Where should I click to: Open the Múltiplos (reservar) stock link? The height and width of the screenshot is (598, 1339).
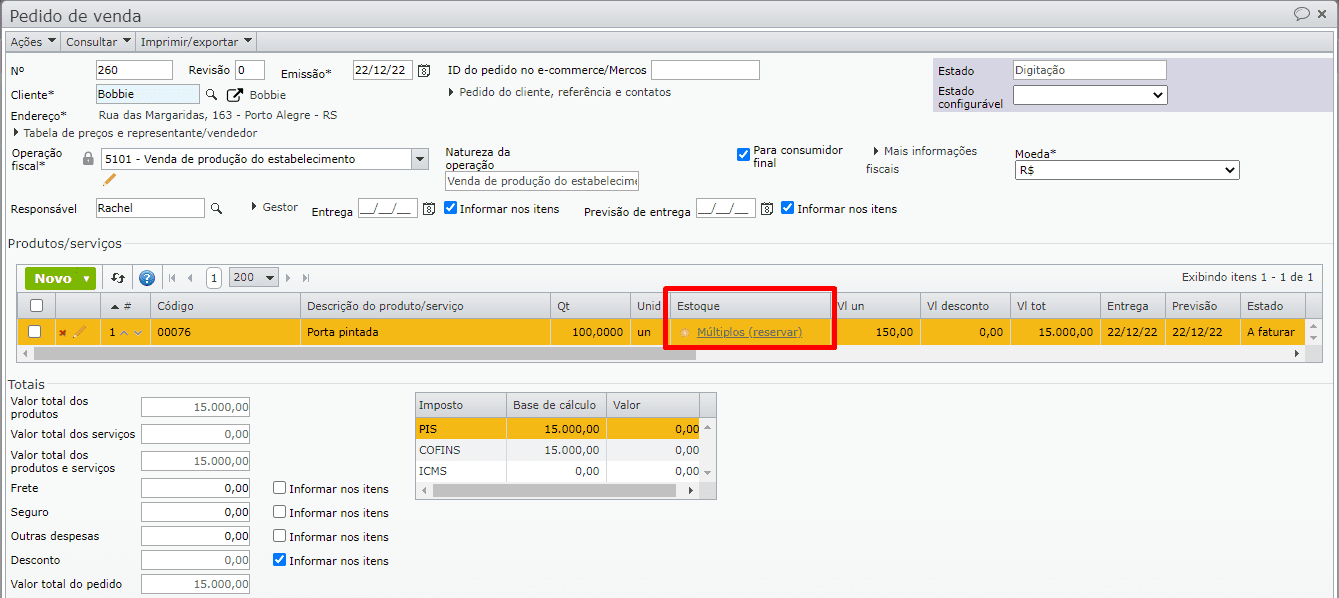pos(749,332)
